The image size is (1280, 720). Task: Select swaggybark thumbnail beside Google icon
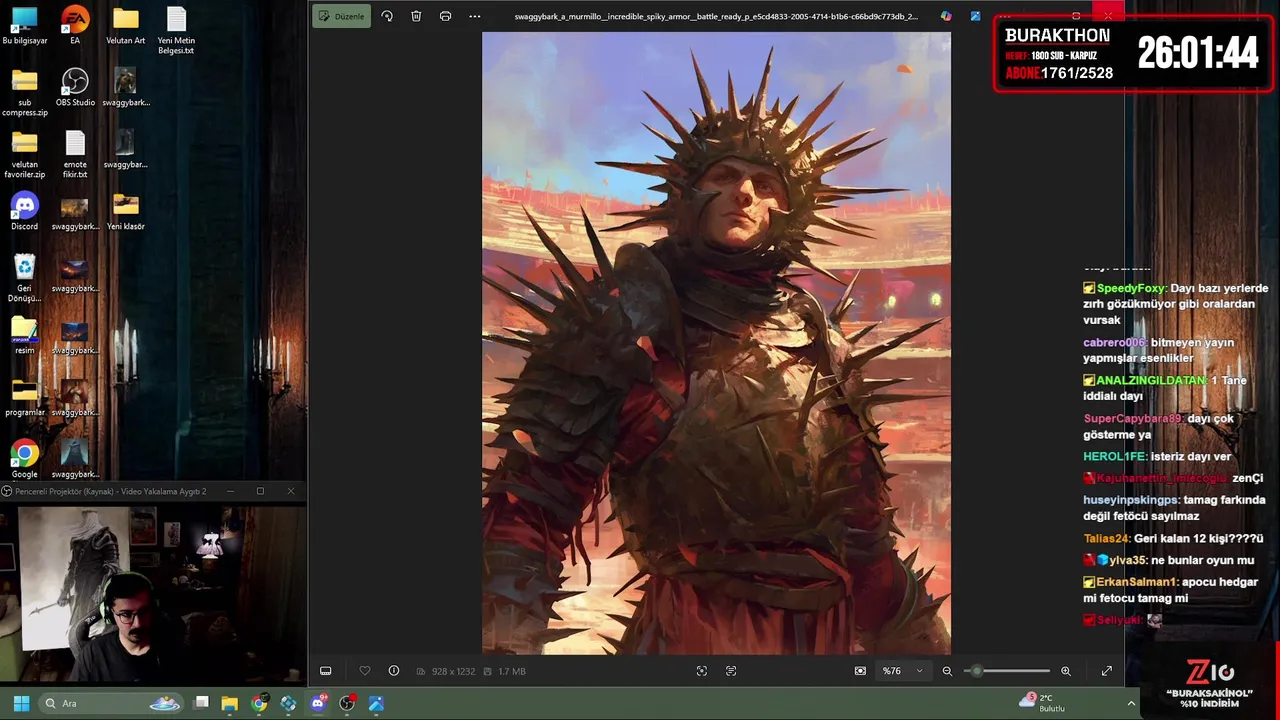click(x=75, y=460)
